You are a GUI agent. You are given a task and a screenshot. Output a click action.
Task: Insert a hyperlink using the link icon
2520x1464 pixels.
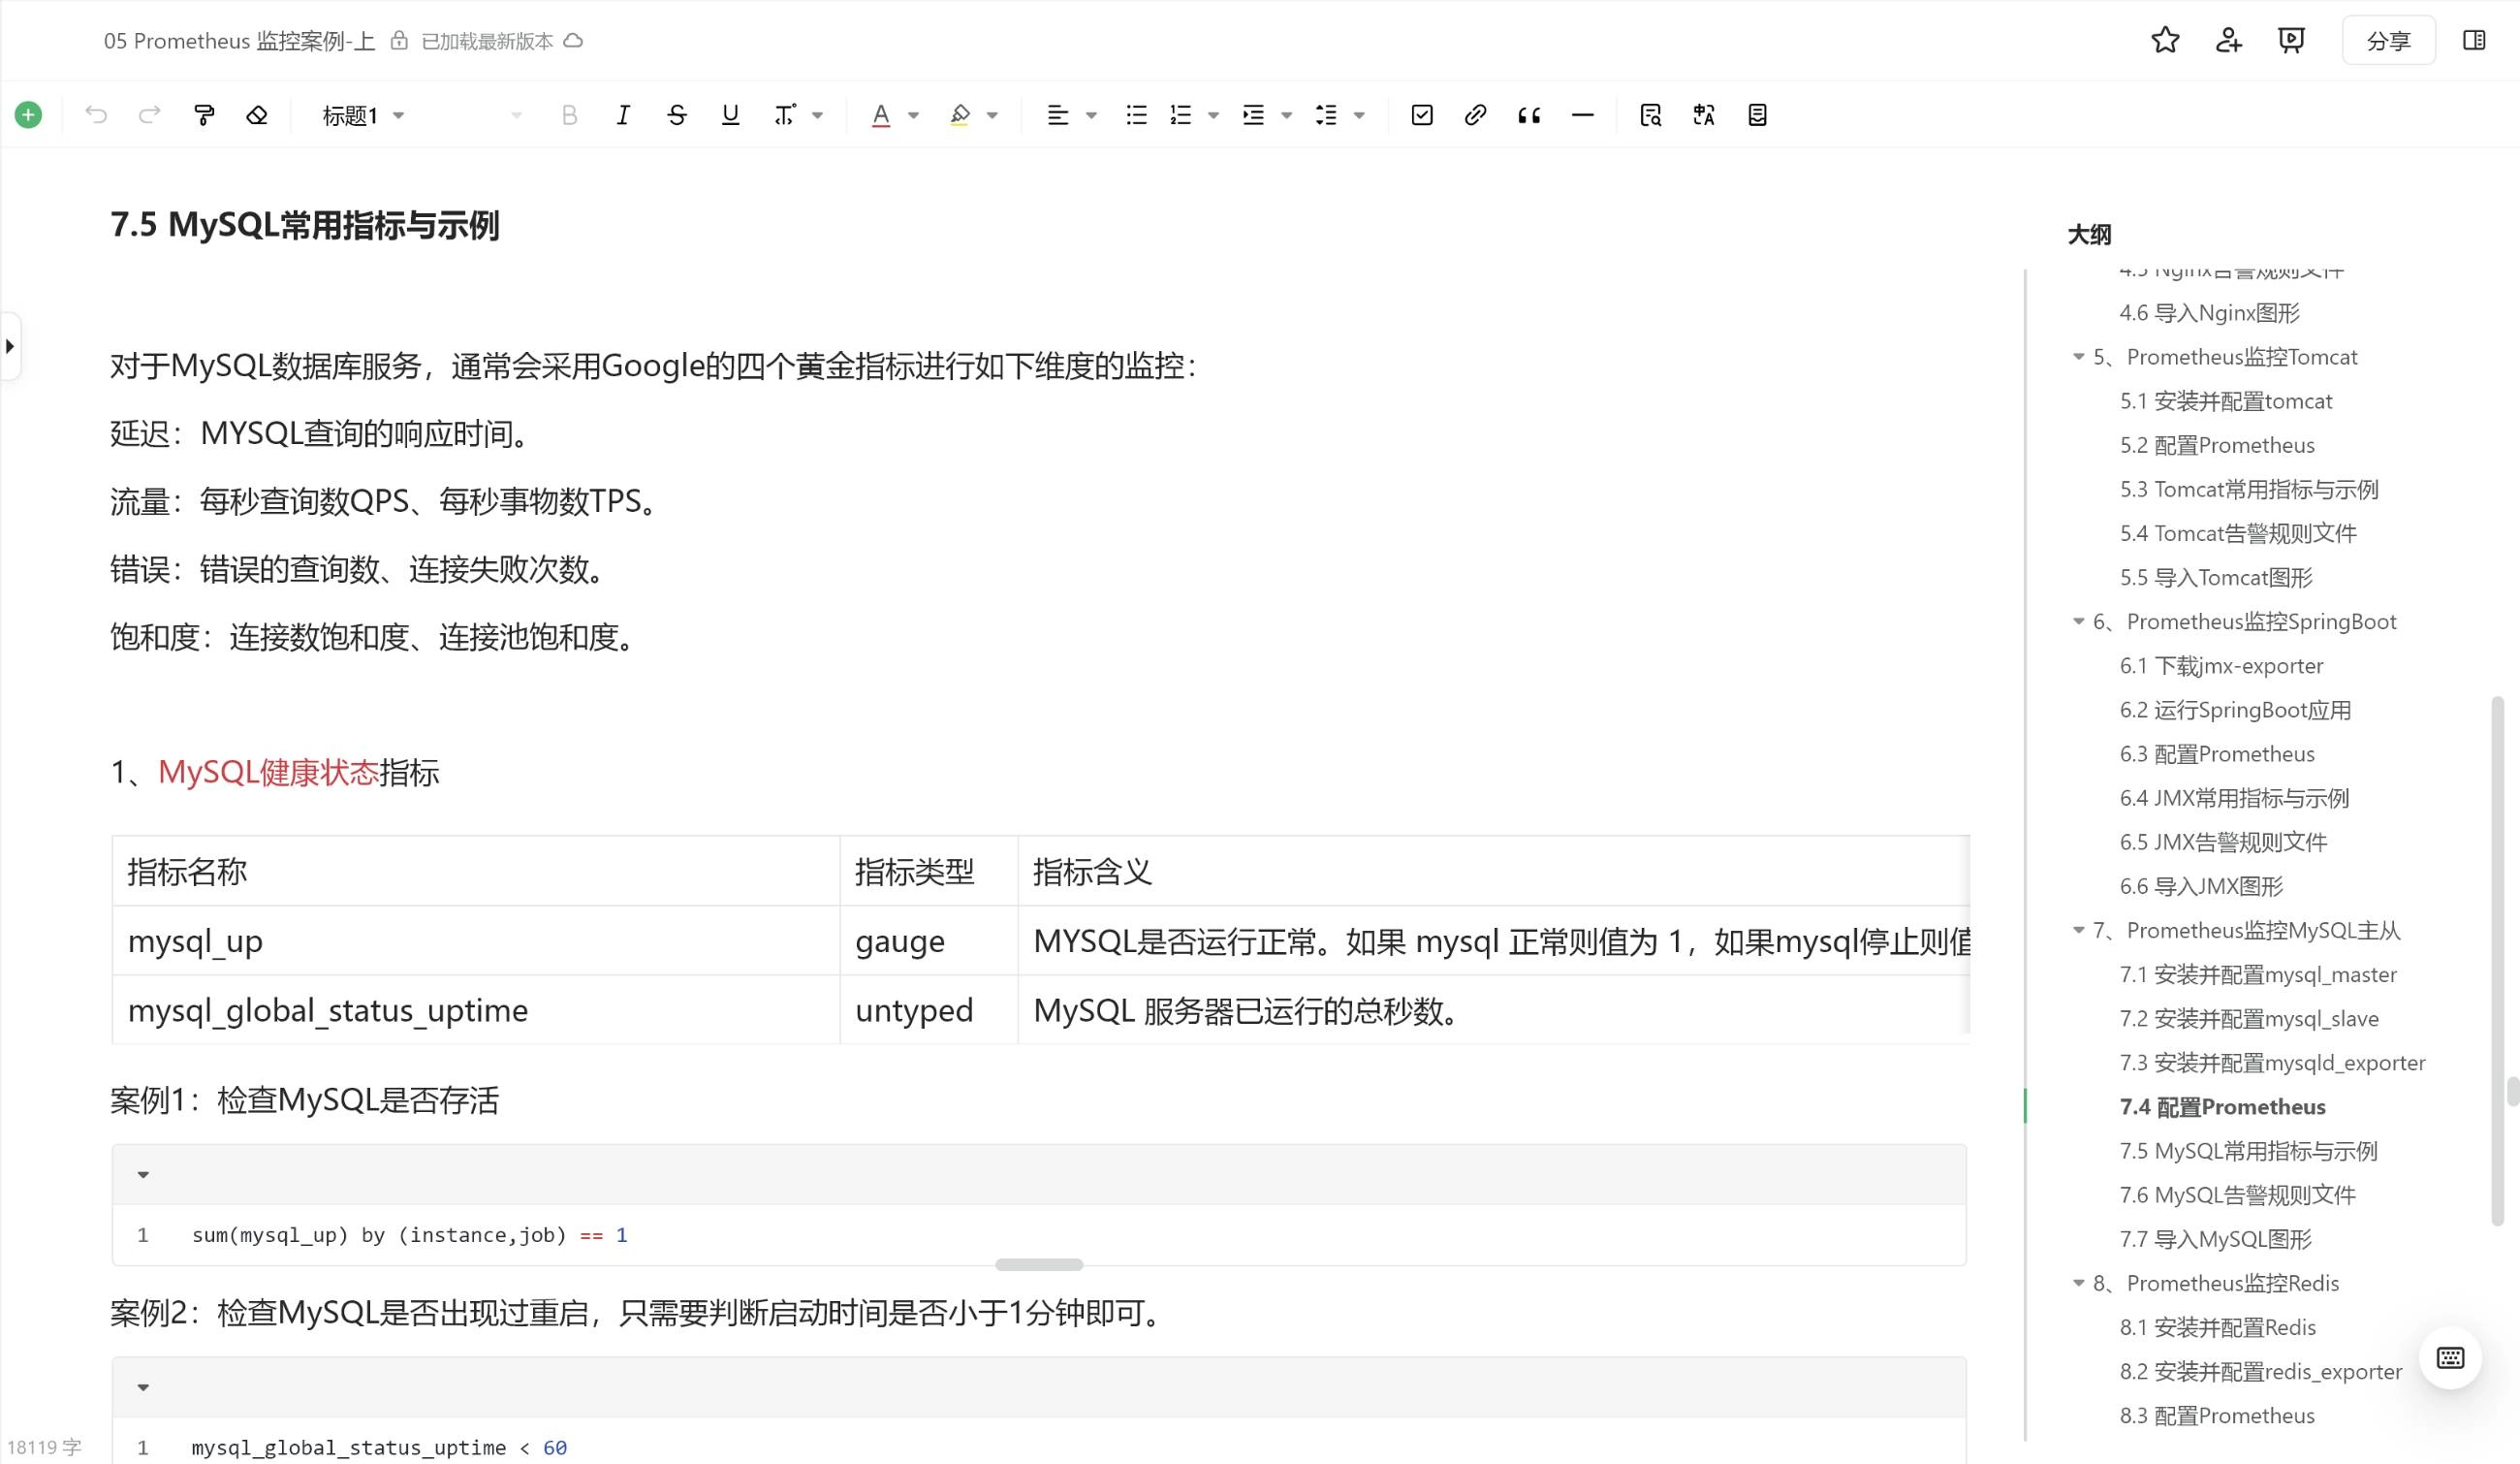click(x=1474, y=114)
